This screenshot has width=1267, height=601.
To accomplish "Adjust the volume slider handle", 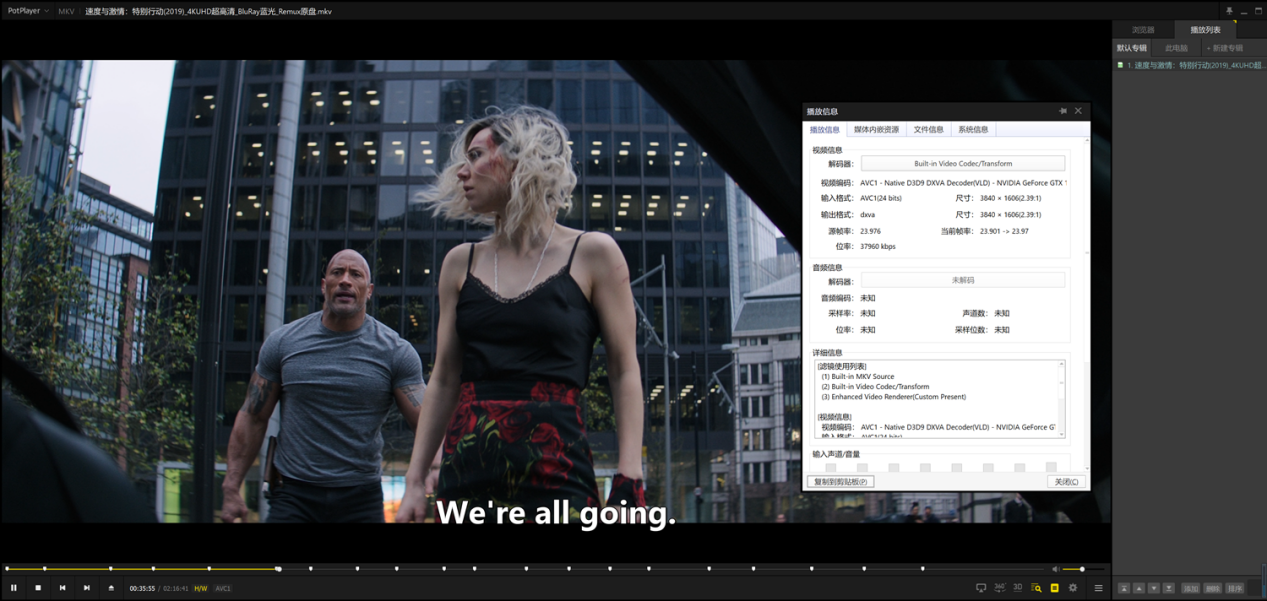I will click(x=1082, y=569).
